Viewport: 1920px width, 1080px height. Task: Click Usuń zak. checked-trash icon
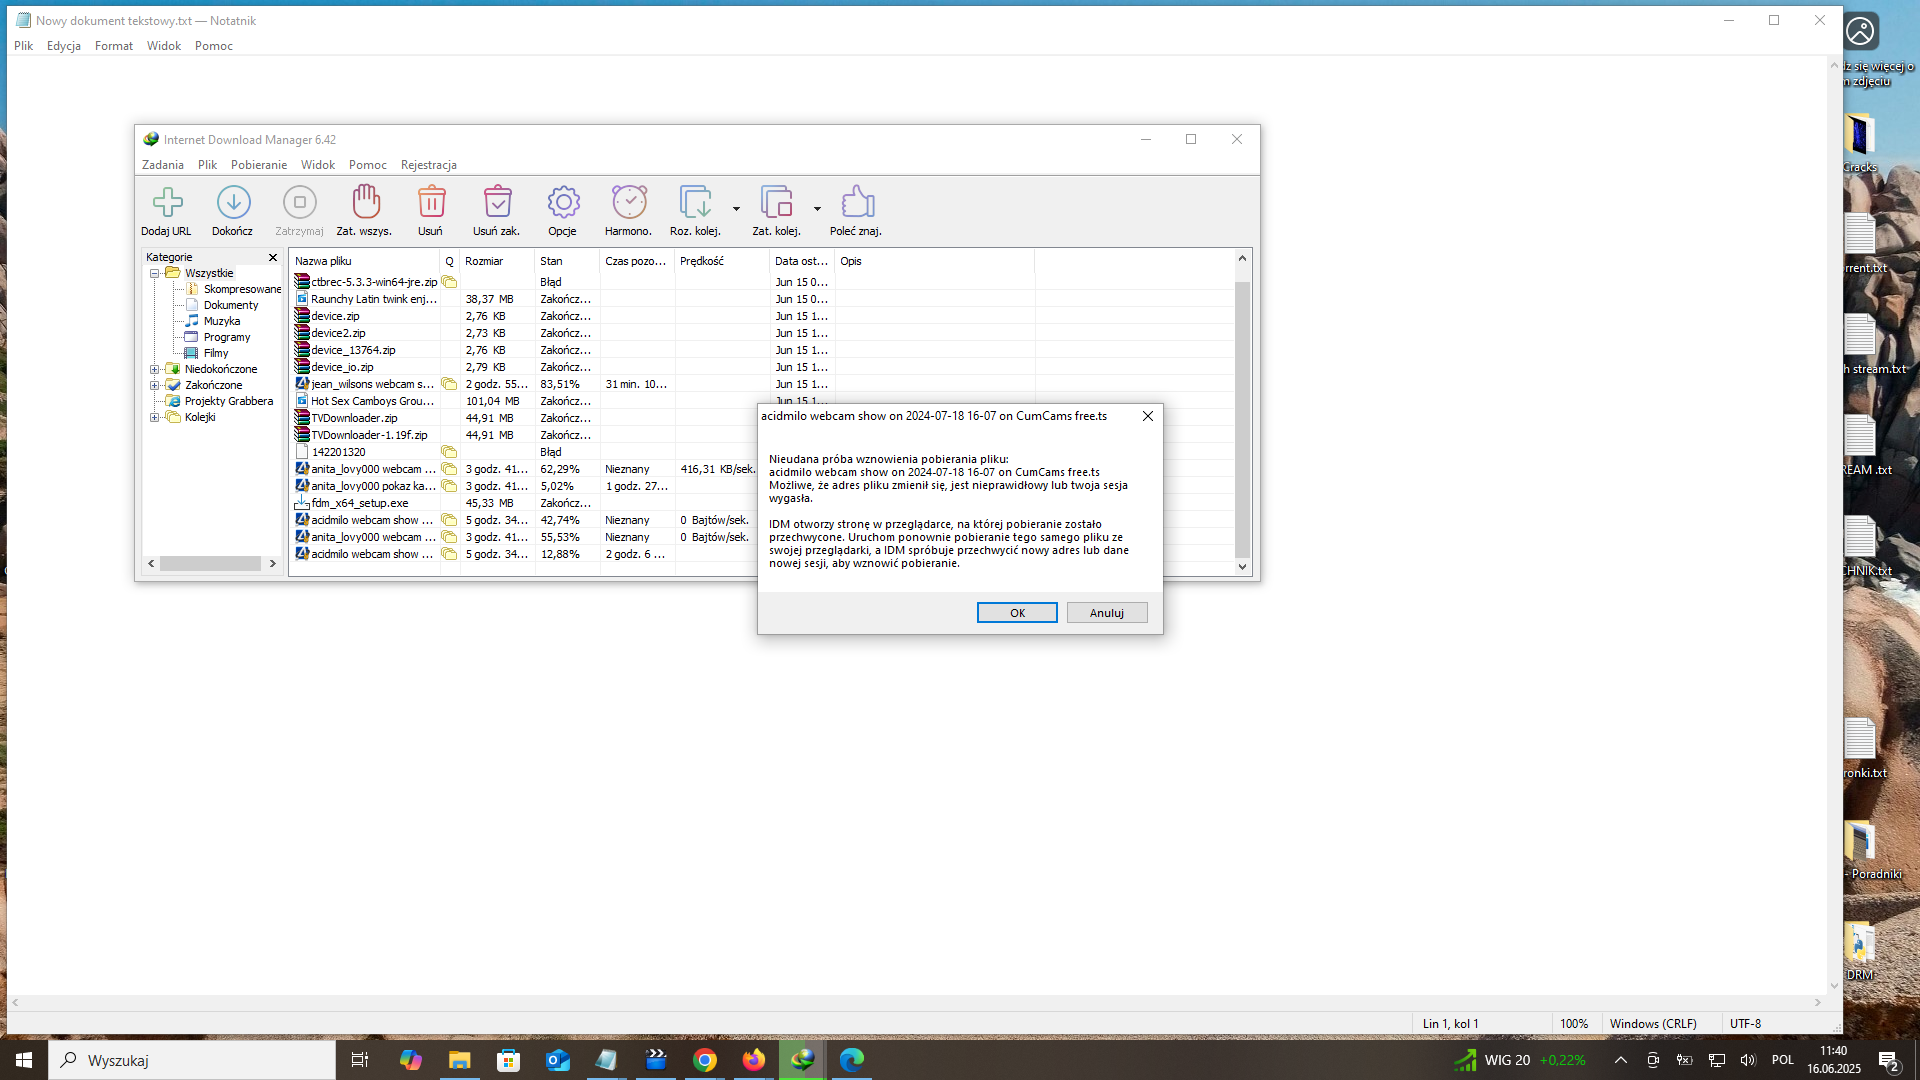(497, 203)
